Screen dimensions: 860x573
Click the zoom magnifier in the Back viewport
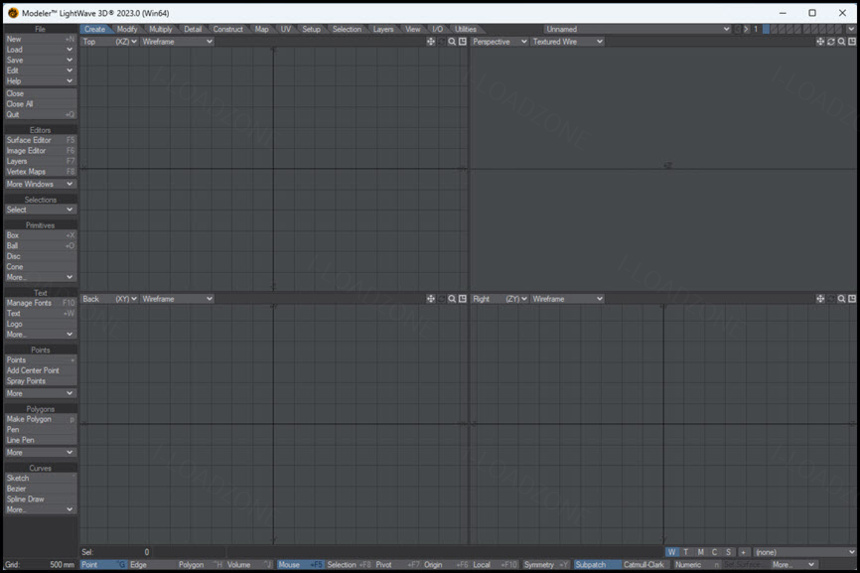pos(452,299)
